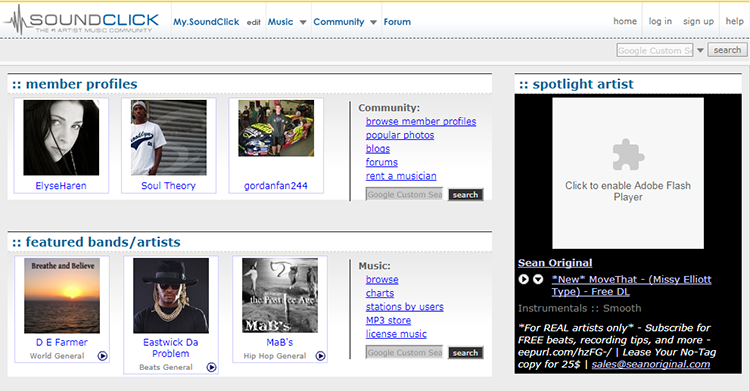Expand the Music menu dropdown arrow
750x391 pixels.
(x=303, y=22)
